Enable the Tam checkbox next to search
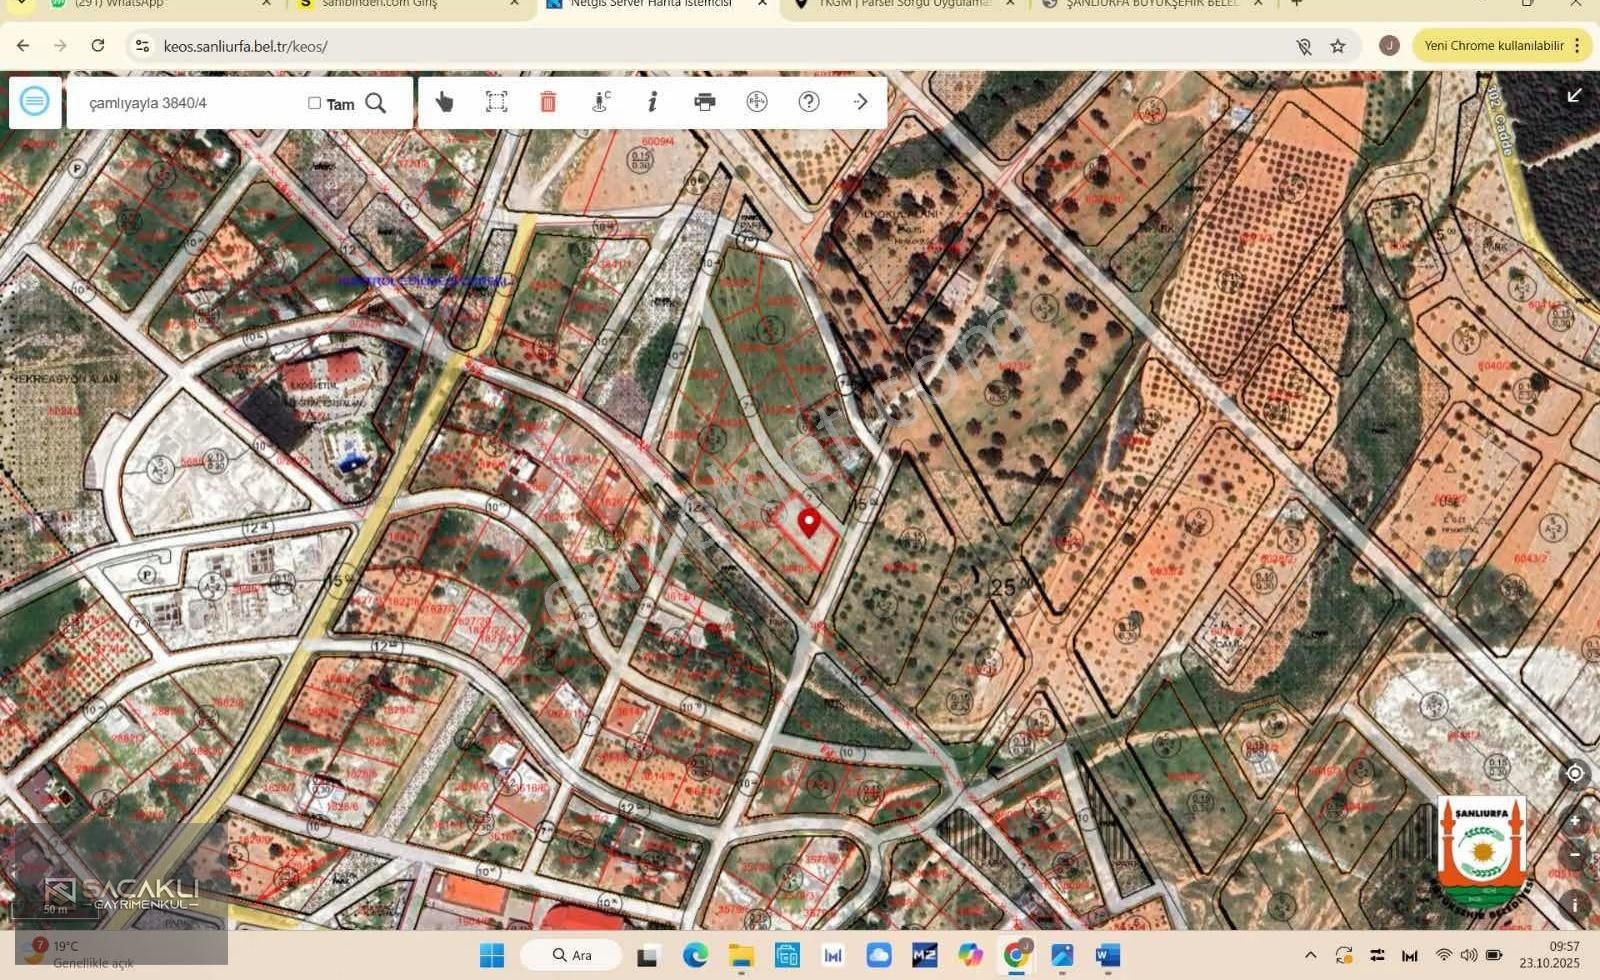1600x980 pixels. [x=313, y=103]
